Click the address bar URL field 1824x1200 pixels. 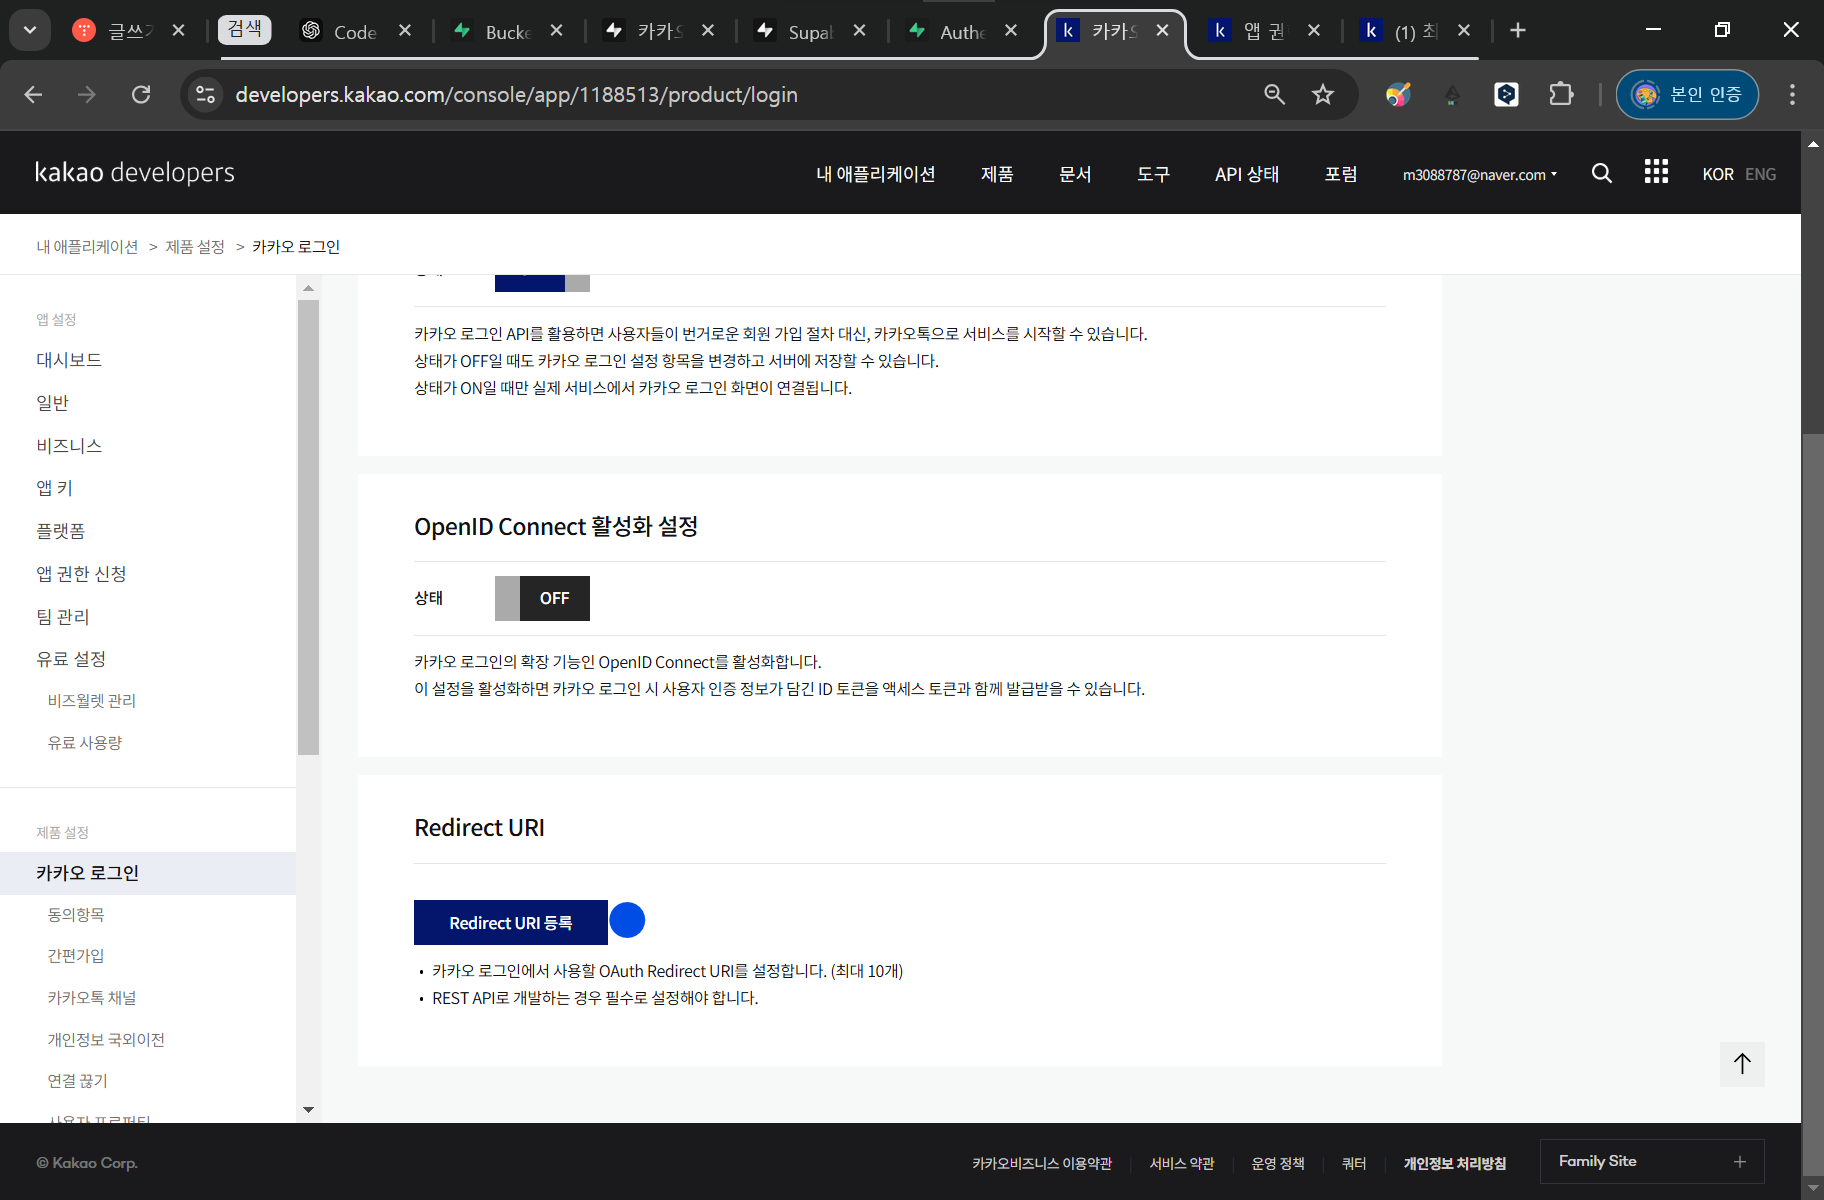click(740, 94)
